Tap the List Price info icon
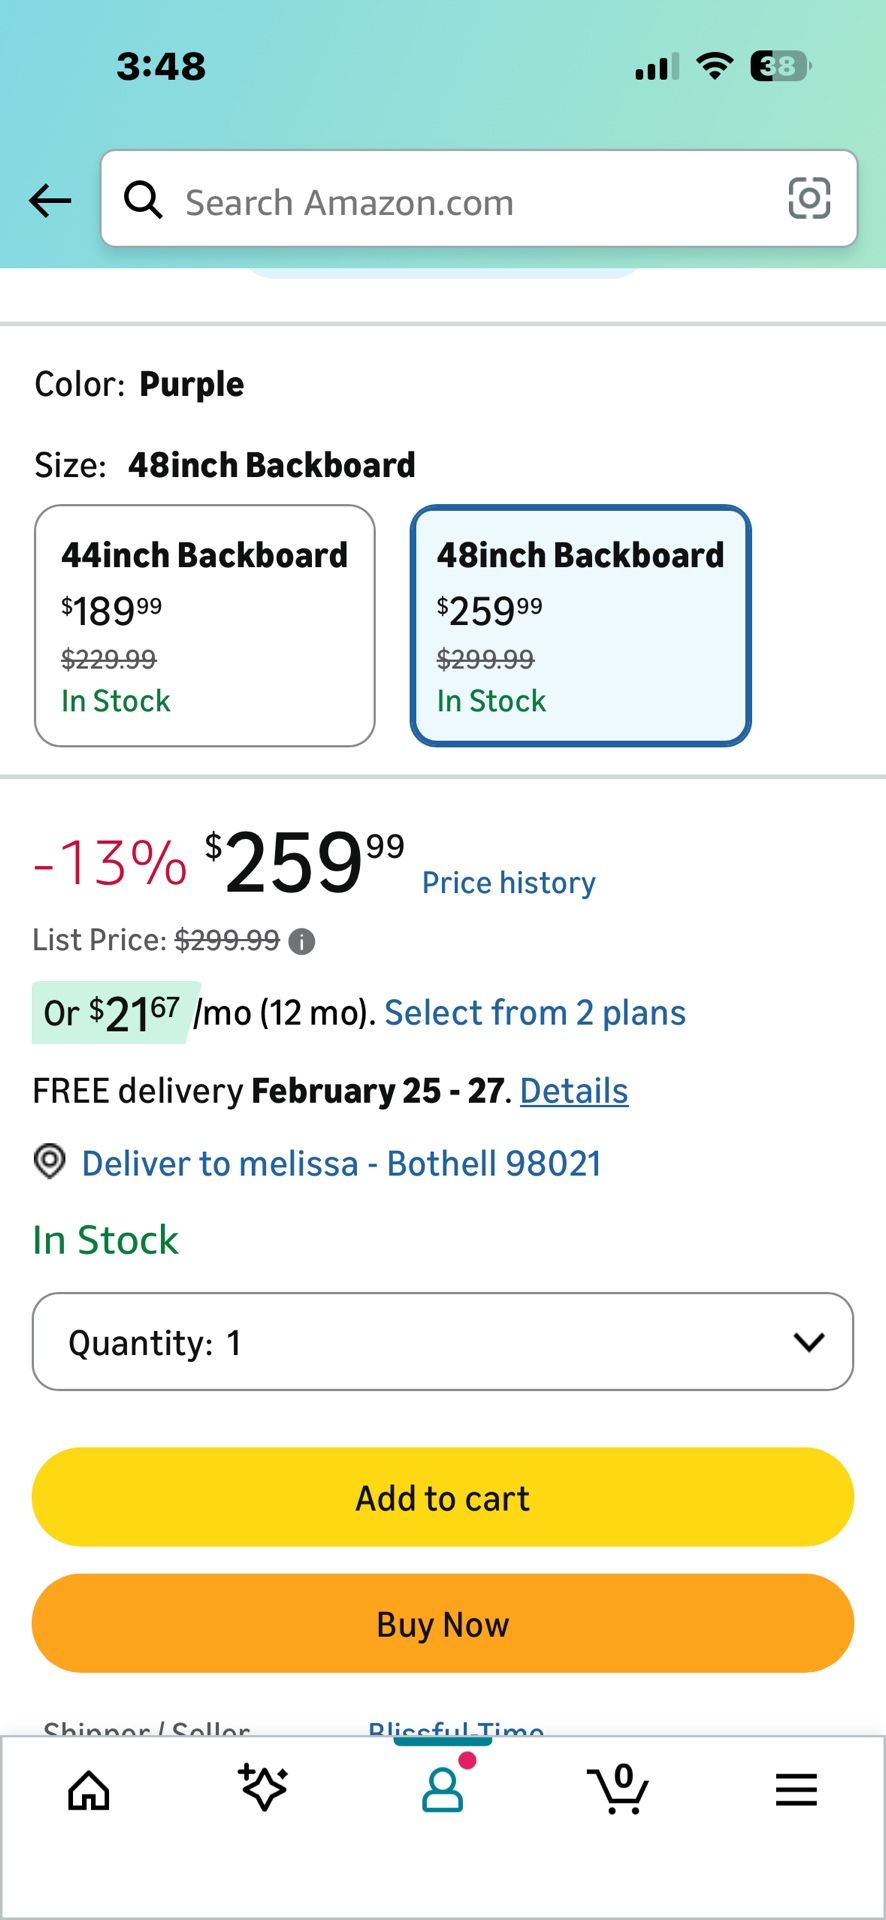 pyautogui.click(x=301, y=941)
